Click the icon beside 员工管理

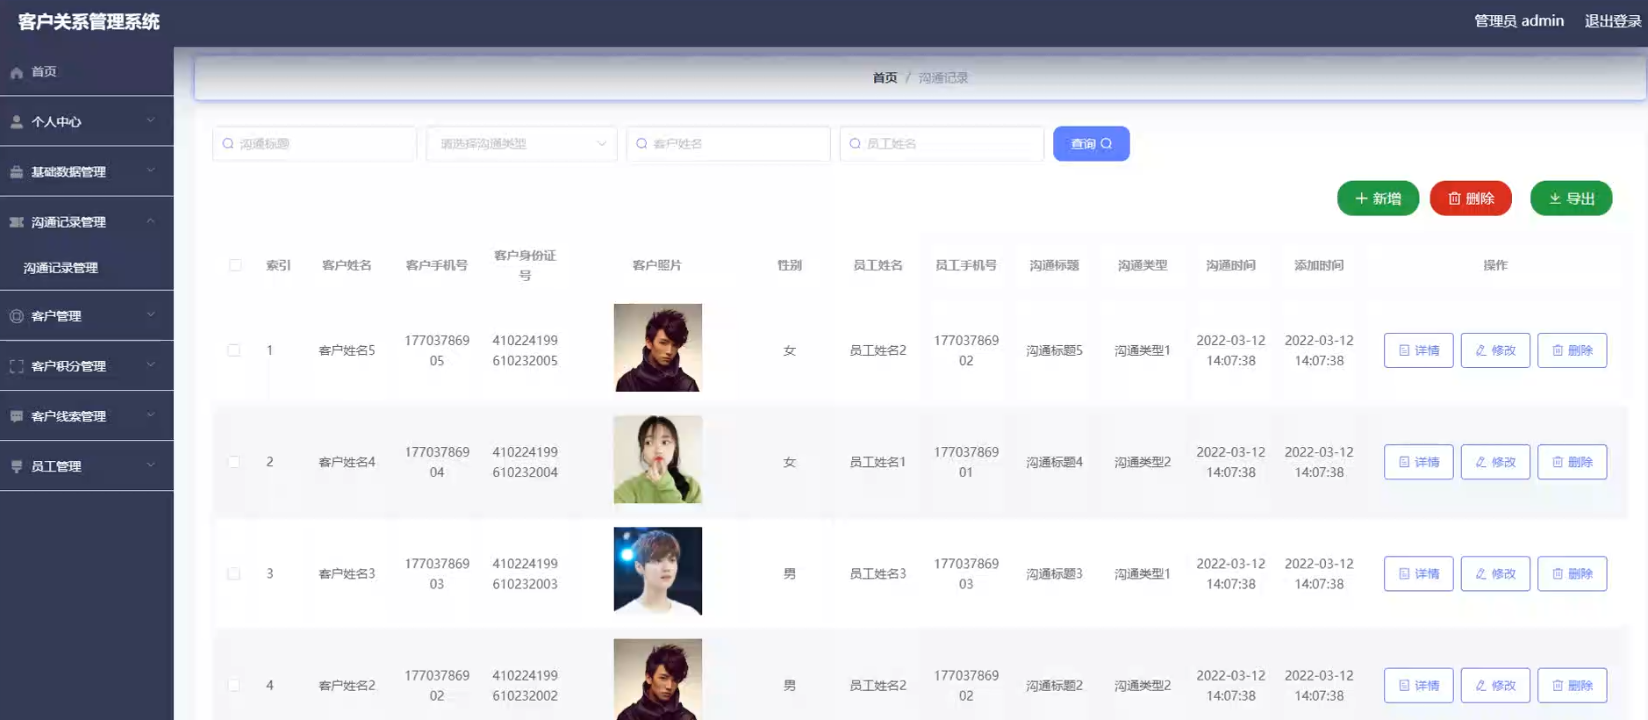pos(16,466)
